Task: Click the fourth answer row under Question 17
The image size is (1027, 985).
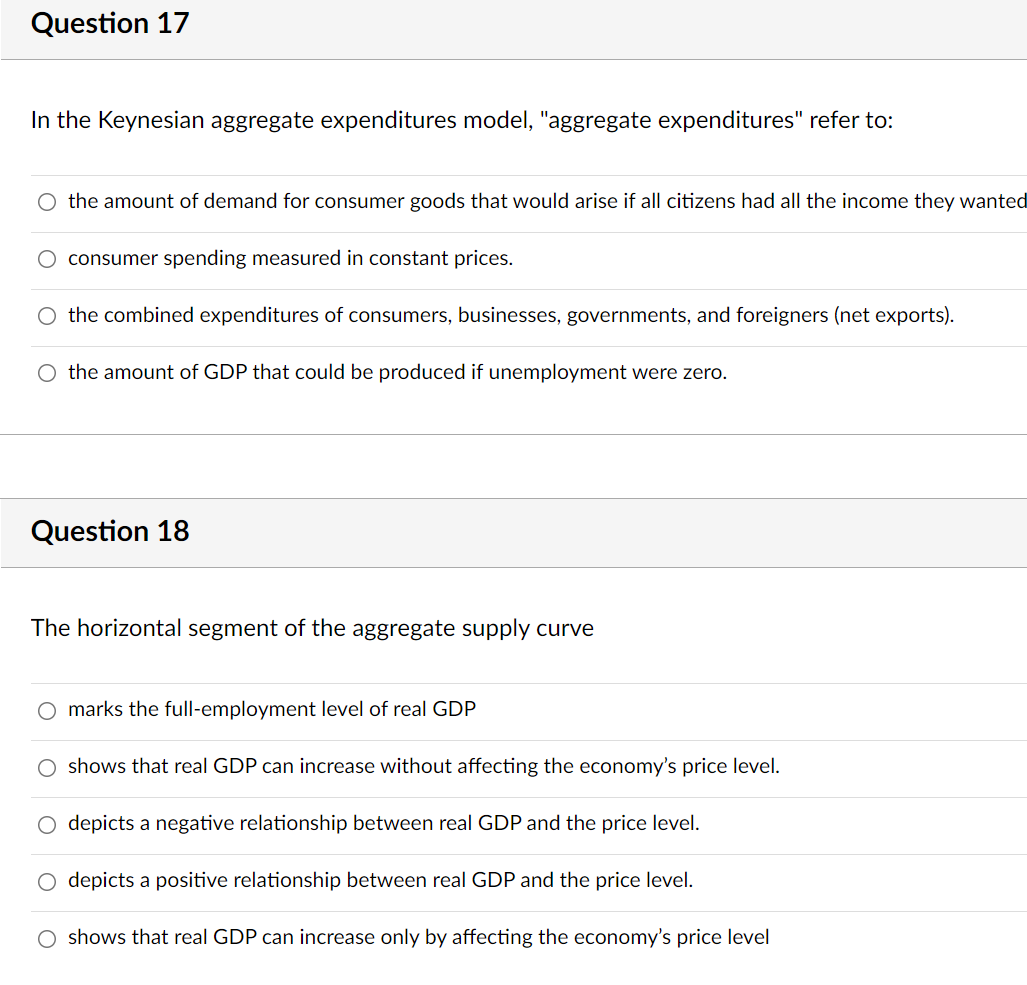Action: (396, 373)
